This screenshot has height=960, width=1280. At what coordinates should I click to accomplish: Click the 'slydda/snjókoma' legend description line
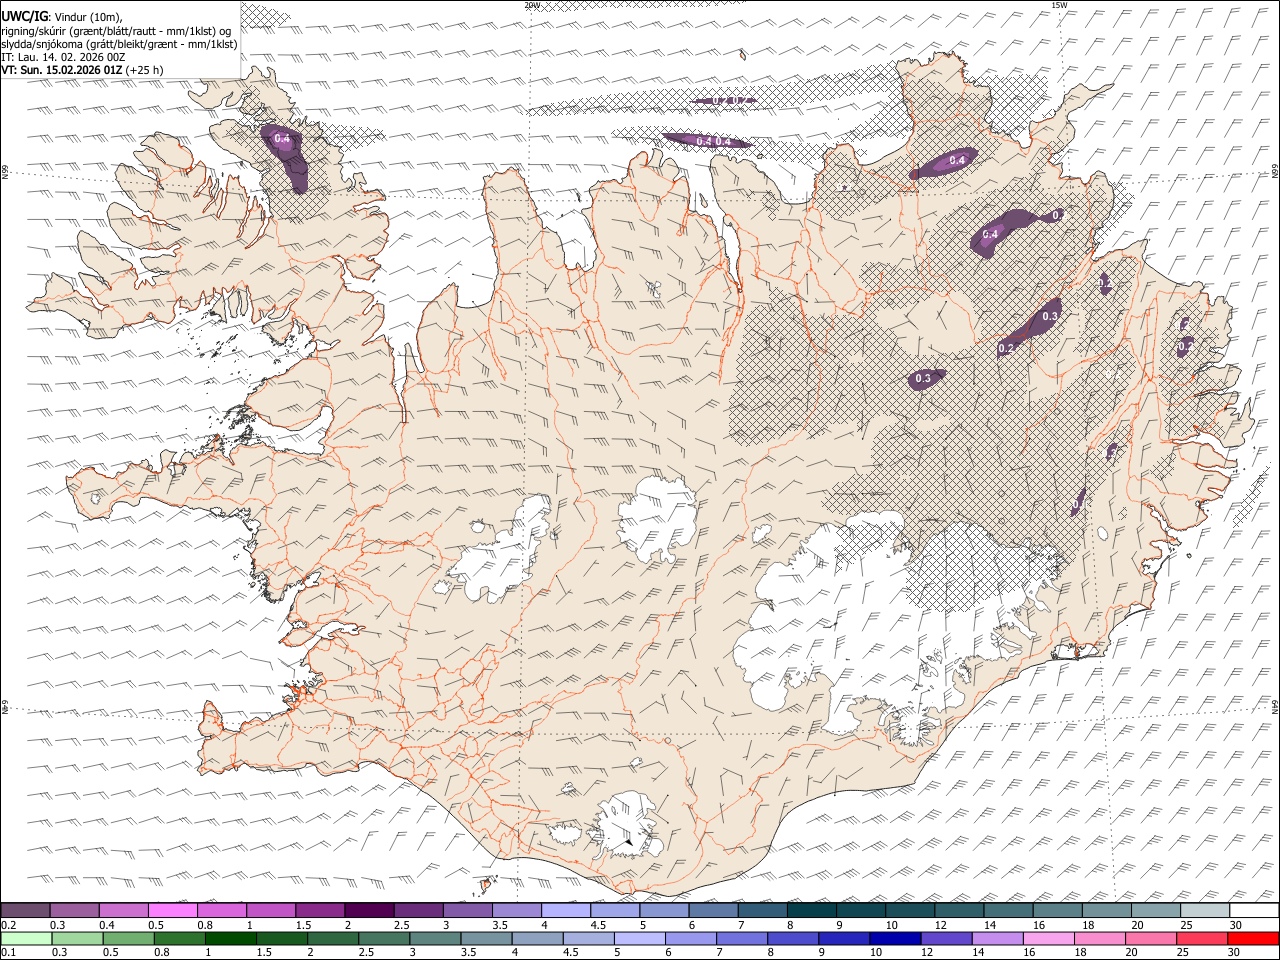tap(119, 44)
